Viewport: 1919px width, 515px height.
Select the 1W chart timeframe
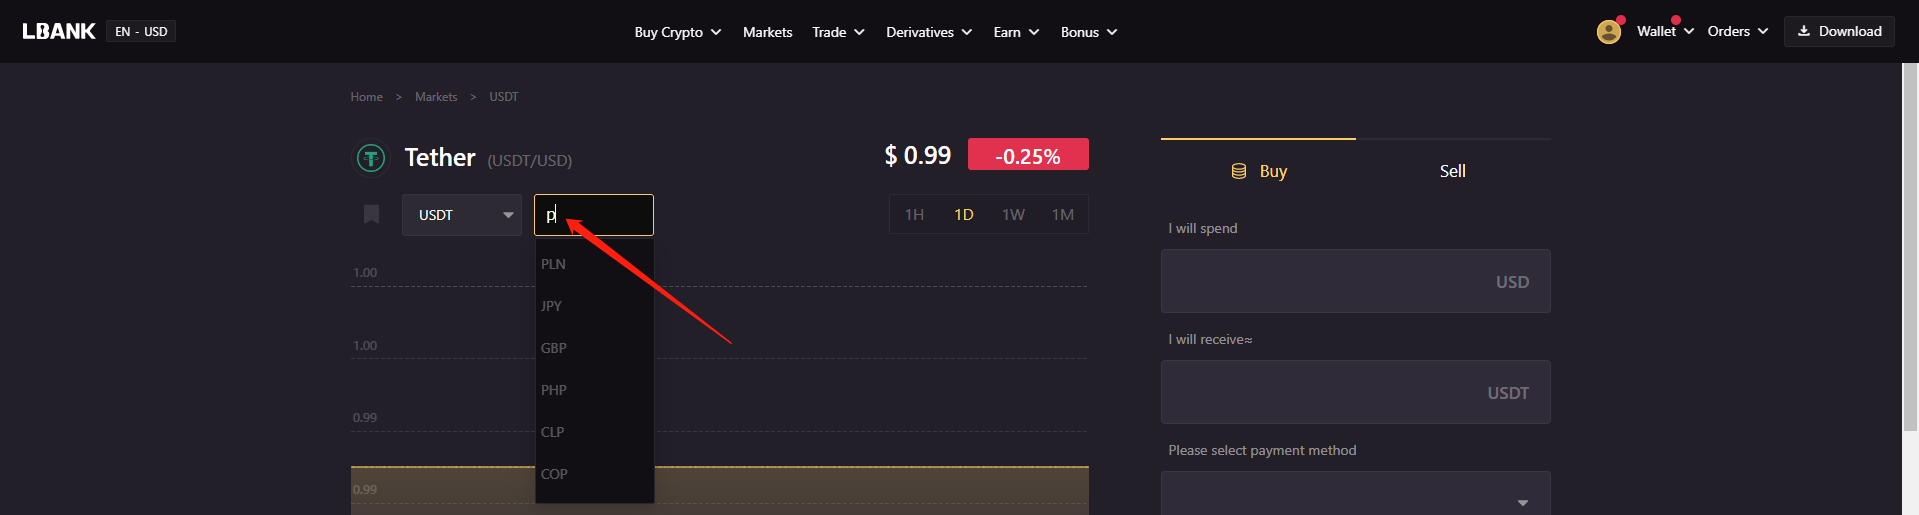(1013, 215)
